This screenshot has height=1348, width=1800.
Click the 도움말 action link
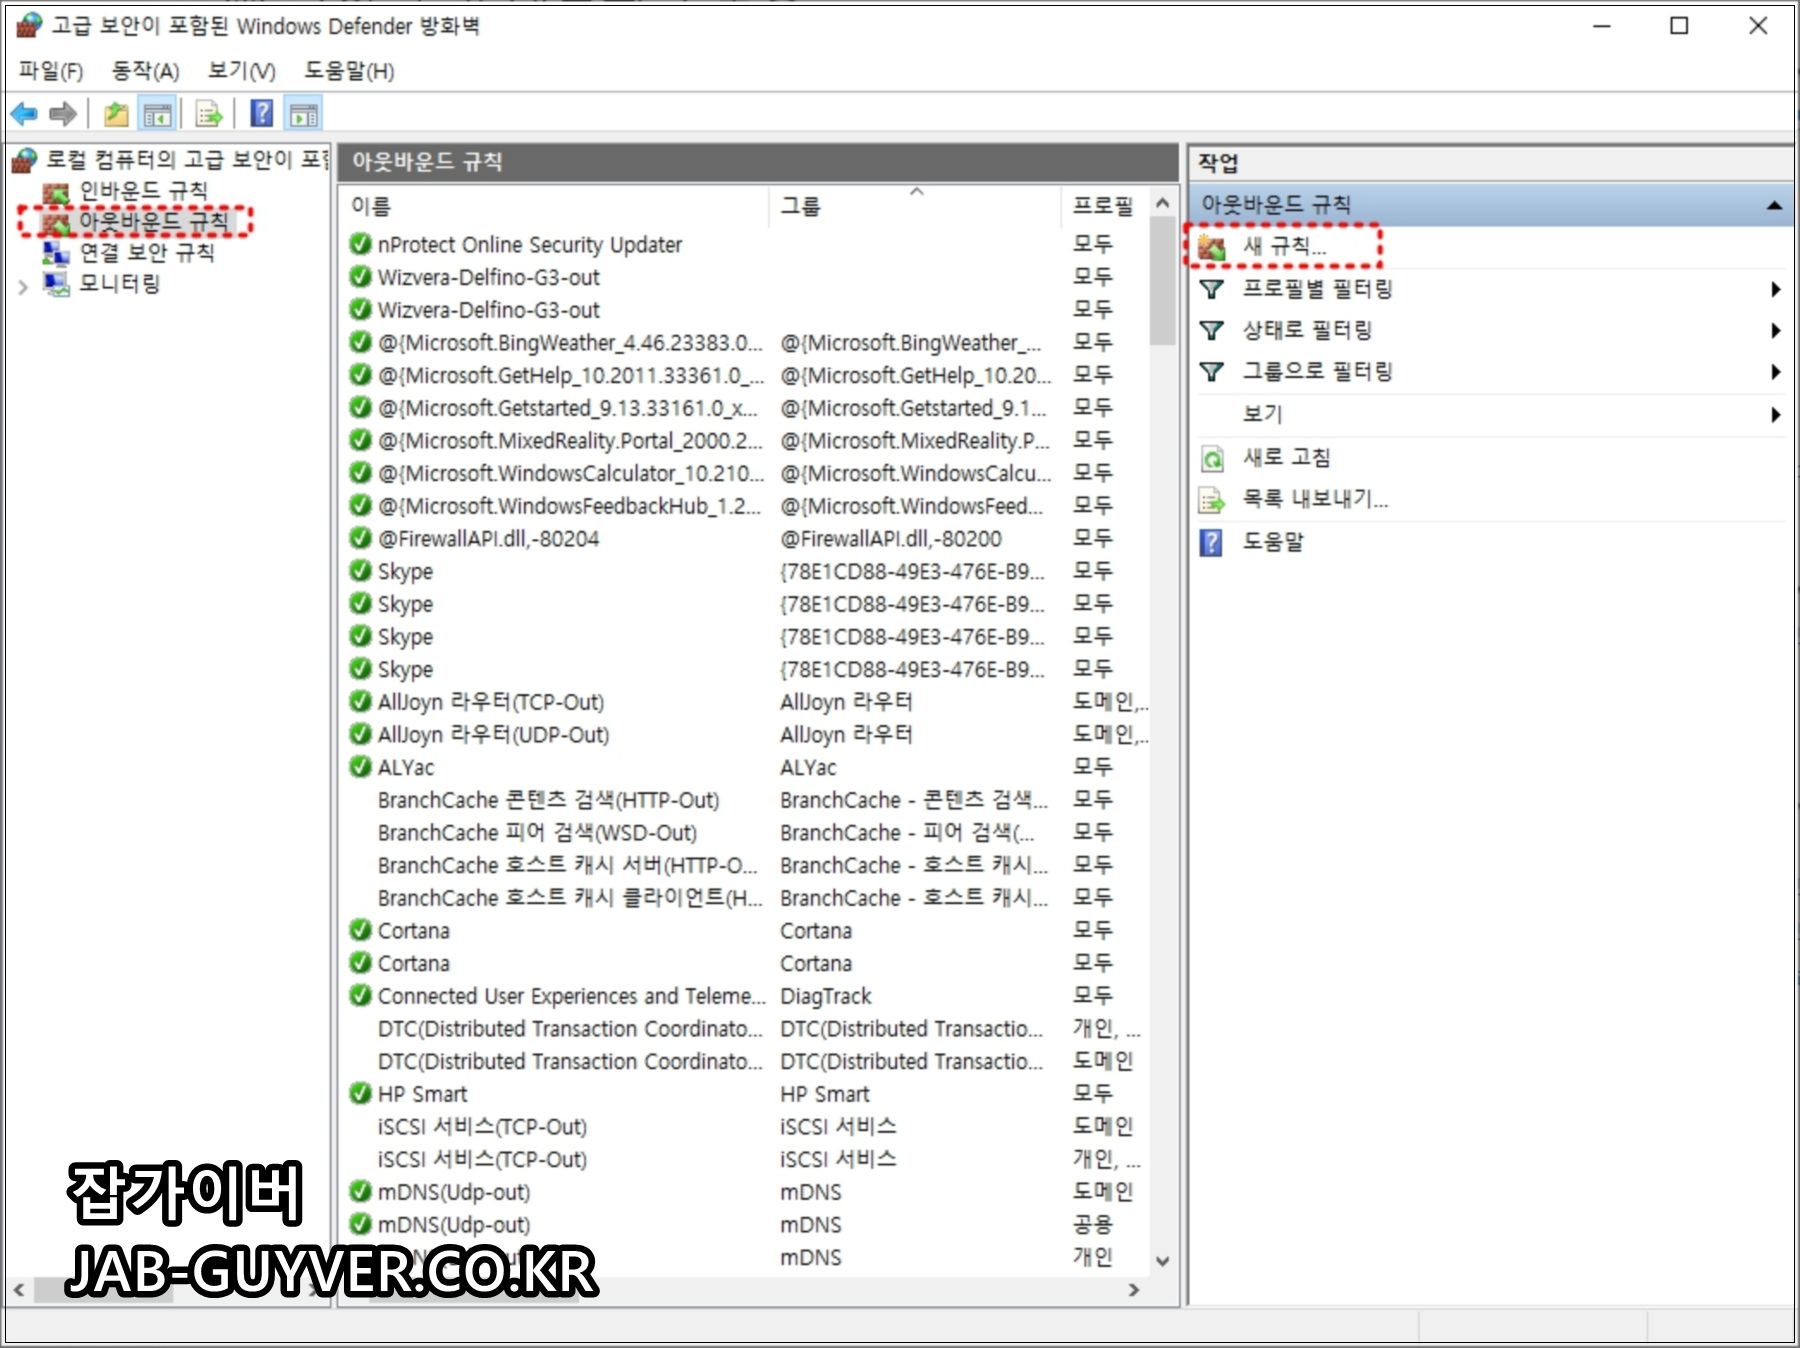pos(1273,542)
